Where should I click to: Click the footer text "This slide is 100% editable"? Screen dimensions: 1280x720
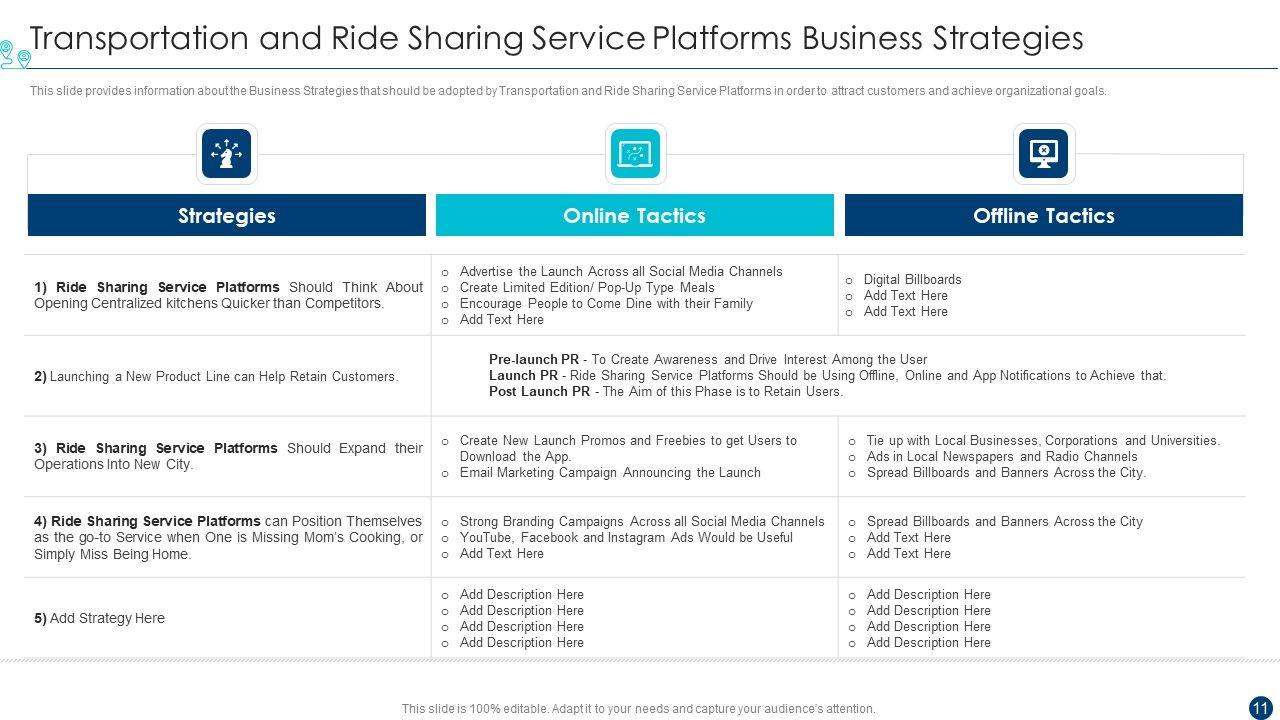click(638, 709)
